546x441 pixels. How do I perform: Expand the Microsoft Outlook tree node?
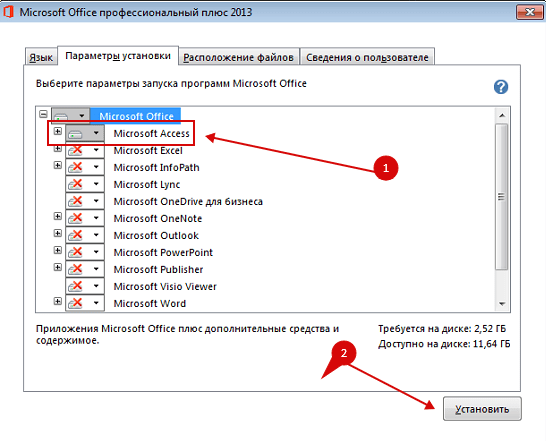point(57,233)
